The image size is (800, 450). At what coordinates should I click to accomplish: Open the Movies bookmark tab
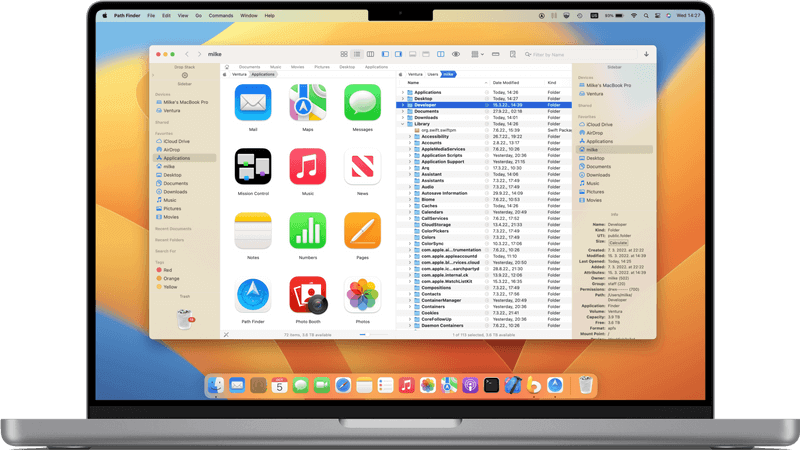[x=297, y=67]
